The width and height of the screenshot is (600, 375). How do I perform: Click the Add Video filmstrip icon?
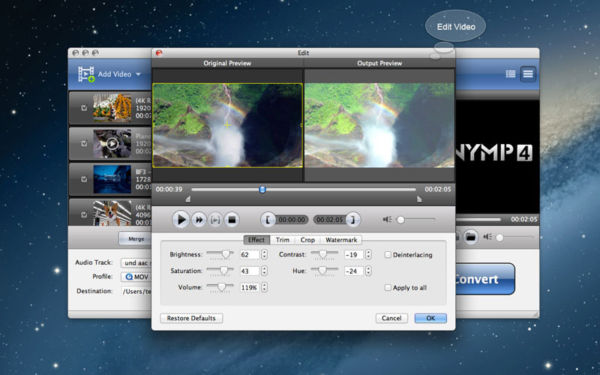pos(86,74)
